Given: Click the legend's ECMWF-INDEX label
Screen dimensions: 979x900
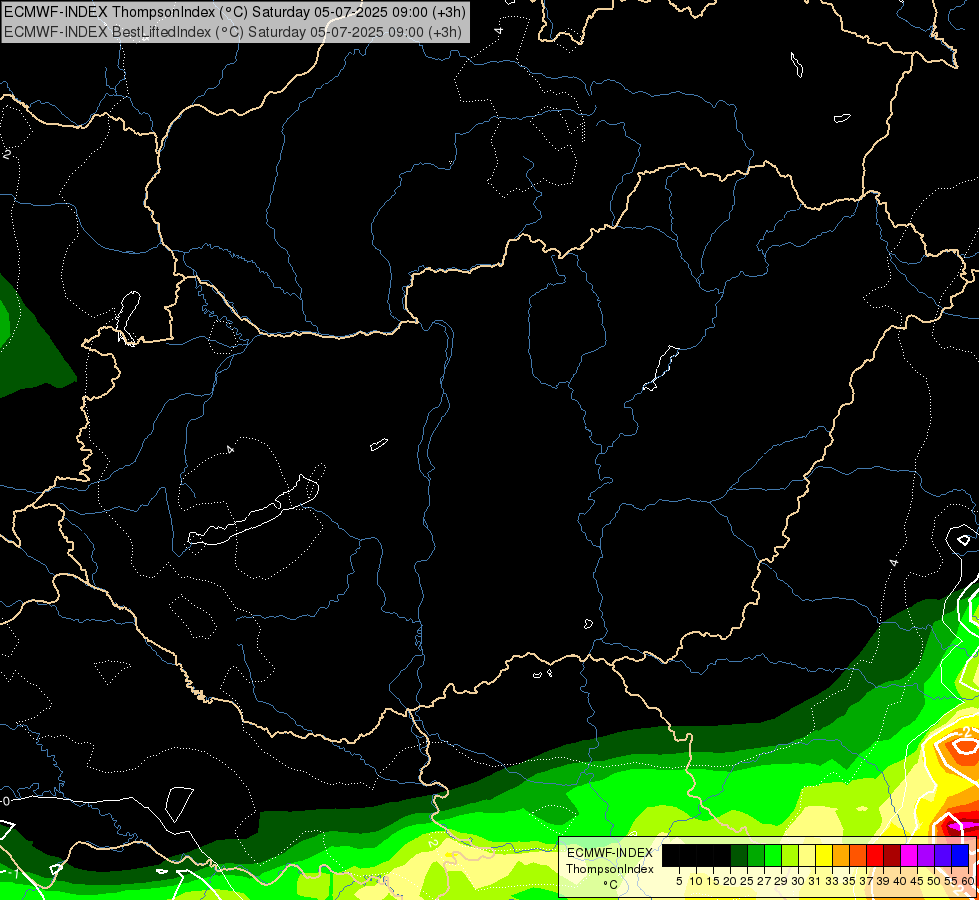Looking at the screenshot, I should coord(610,853).
